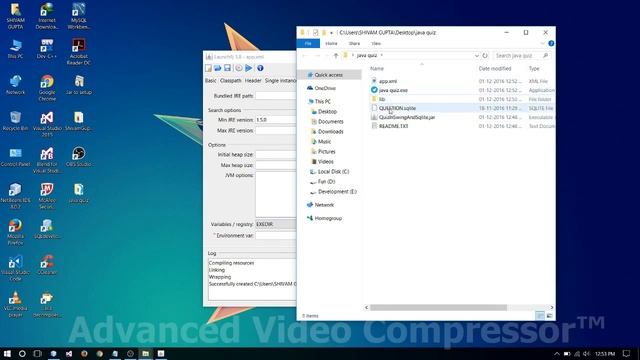Screen dimensions: 640x360
Task: Open Downloads in the navigation pane
Action: click(x=331, y=131)
